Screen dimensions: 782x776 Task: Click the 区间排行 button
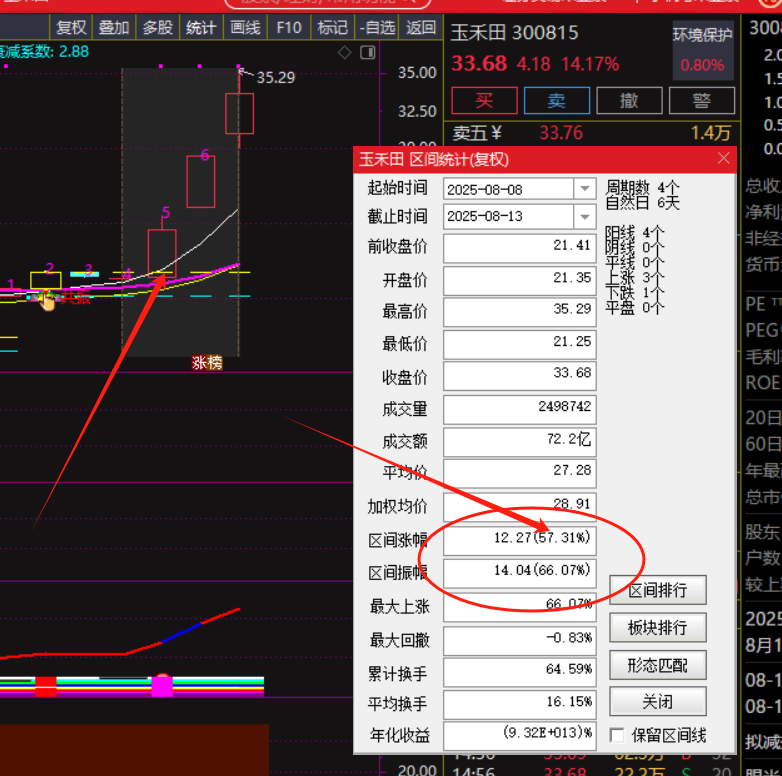(657, 590)
